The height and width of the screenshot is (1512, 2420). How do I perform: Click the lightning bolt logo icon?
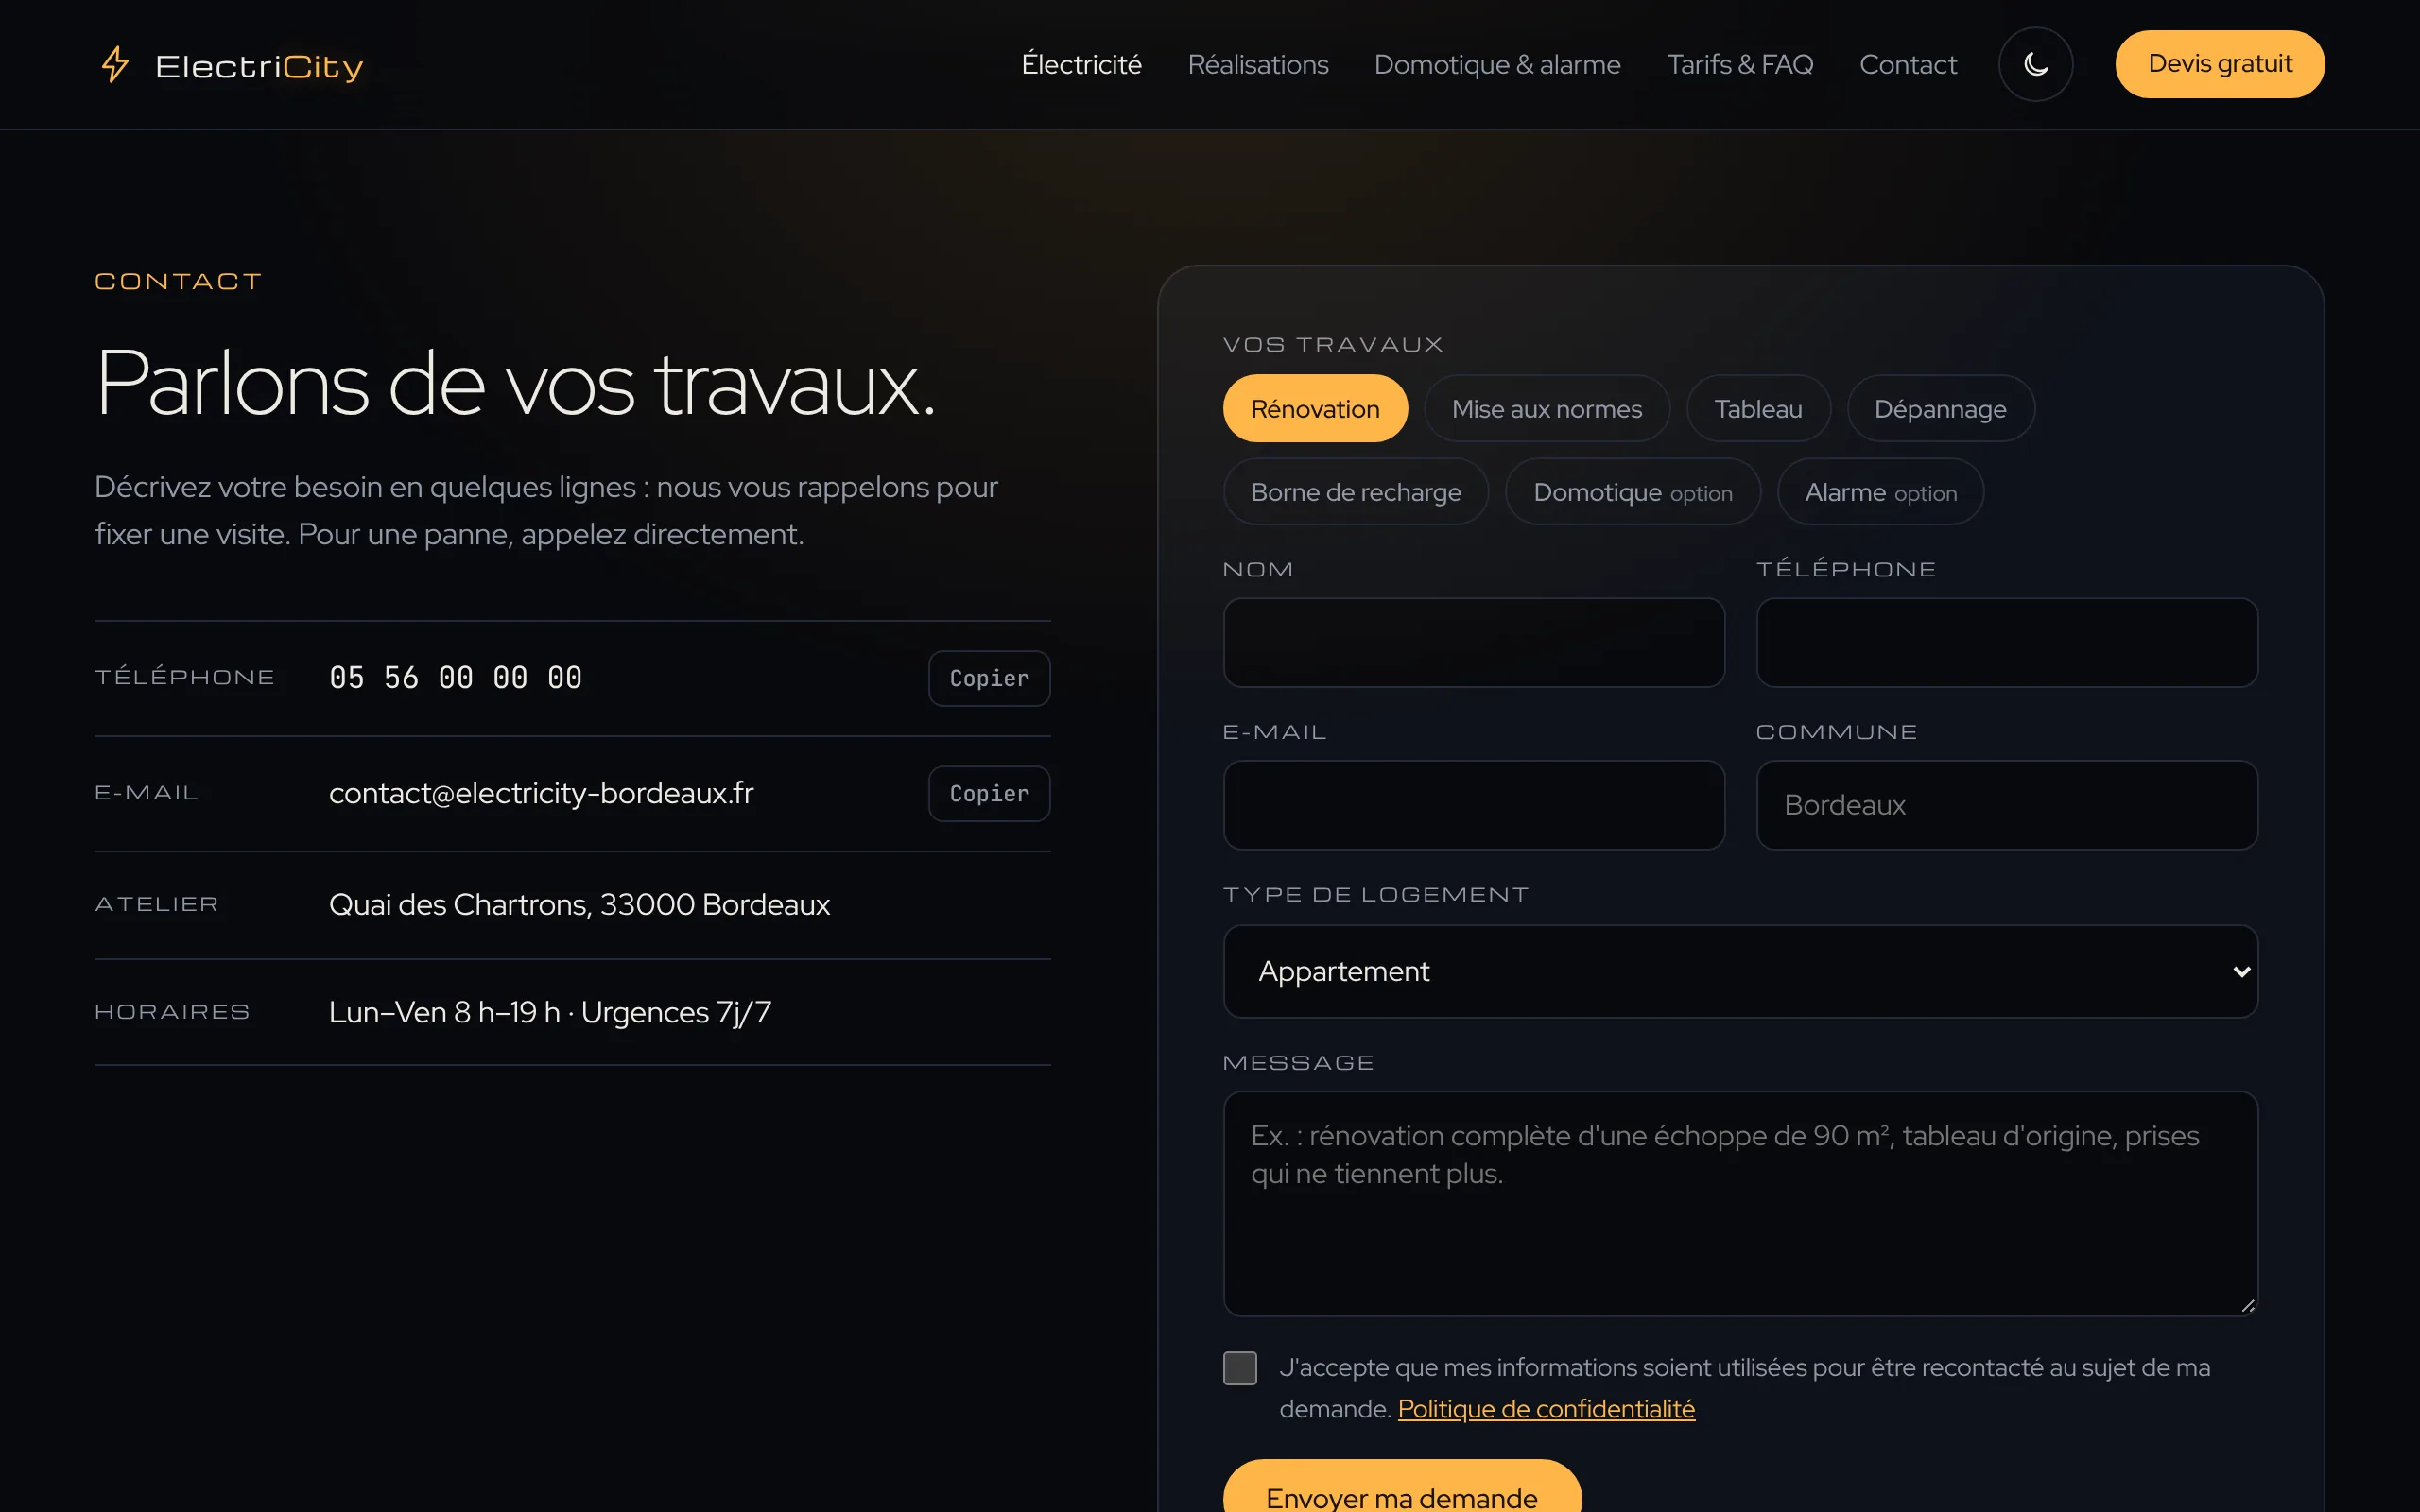tap(115, 65)
